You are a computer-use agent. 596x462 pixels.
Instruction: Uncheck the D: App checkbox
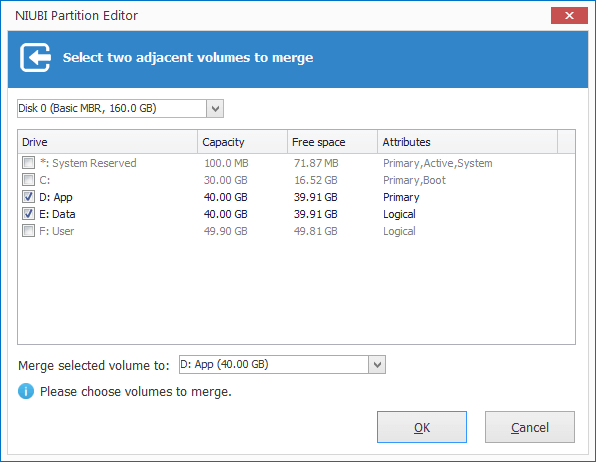29,197
